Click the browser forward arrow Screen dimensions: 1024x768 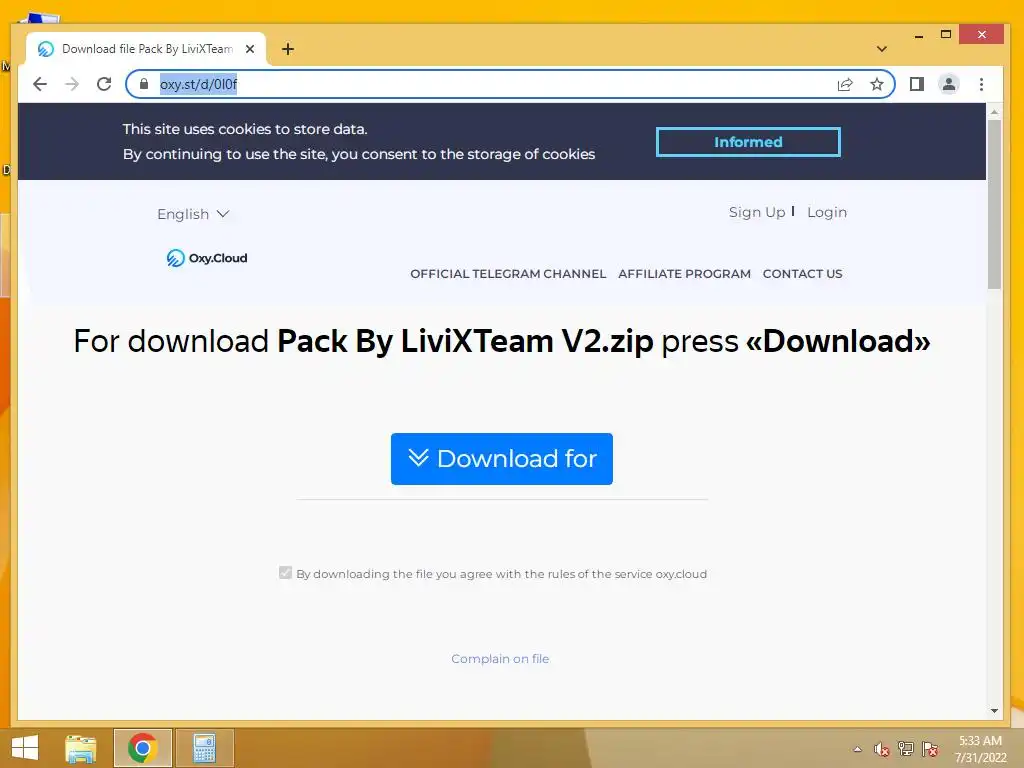pos(72,84)
